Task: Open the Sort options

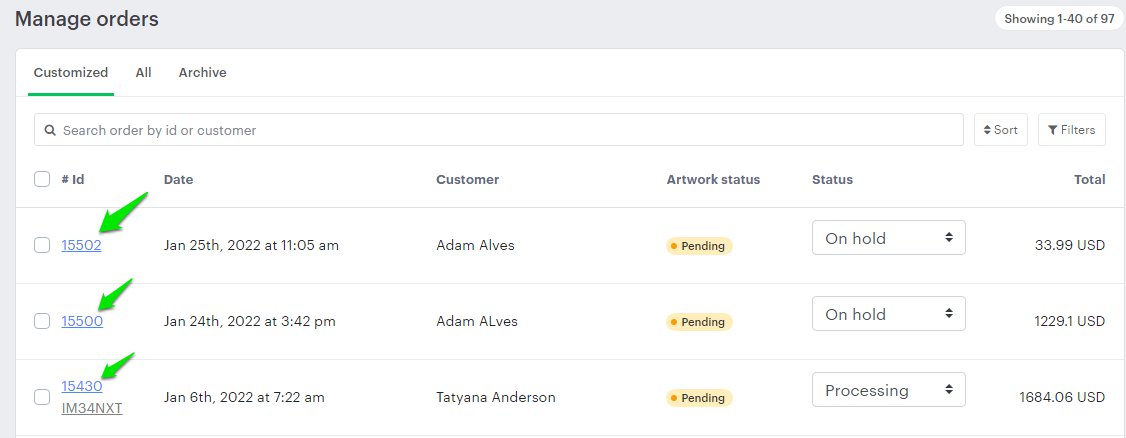Action: click(x=1000, y=130)
